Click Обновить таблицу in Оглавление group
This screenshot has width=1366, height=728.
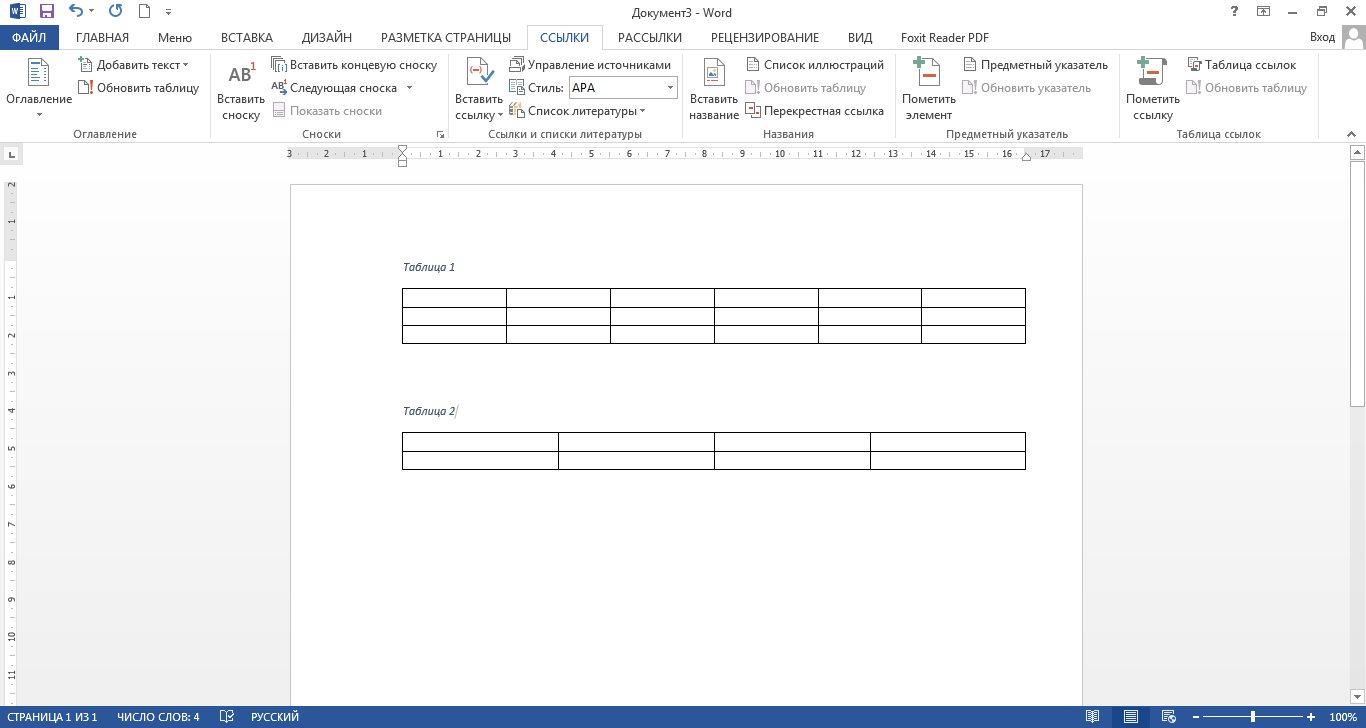[139, 88]
